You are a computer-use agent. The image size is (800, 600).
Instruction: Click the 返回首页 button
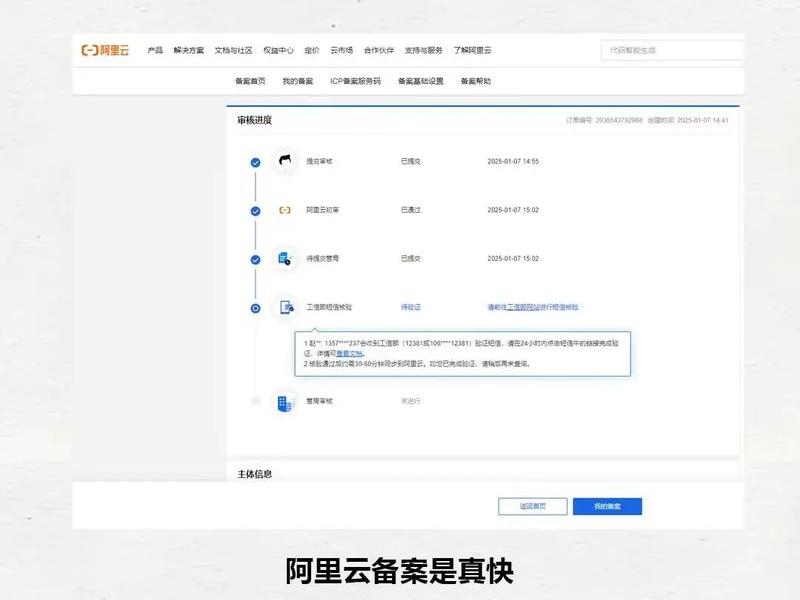click(533, 506)
